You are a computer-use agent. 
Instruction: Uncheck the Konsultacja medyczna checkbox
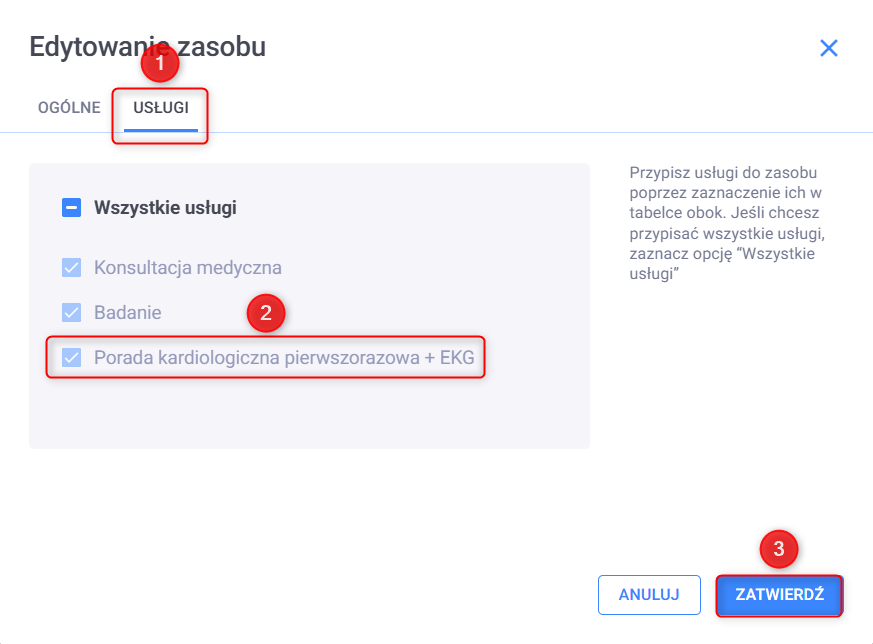pyautogui.click(x=72, y=268)
